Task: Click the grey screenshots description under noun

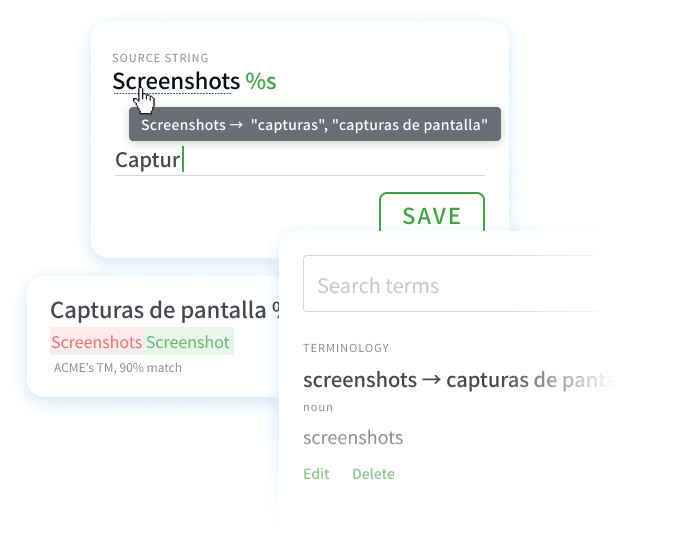Action: pos(353,438)
